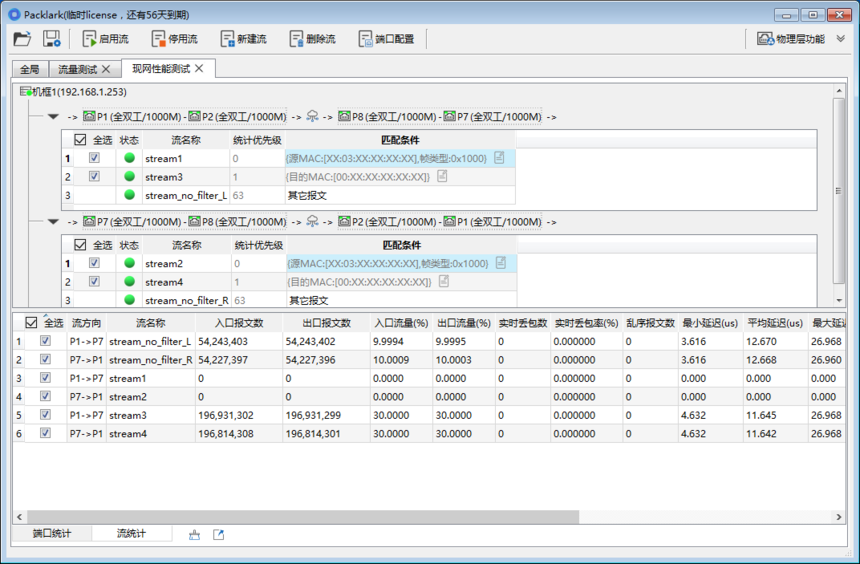Edit match condition icon for stream2
This screenshot has height=564, width=860.
(x=501, y=263)
